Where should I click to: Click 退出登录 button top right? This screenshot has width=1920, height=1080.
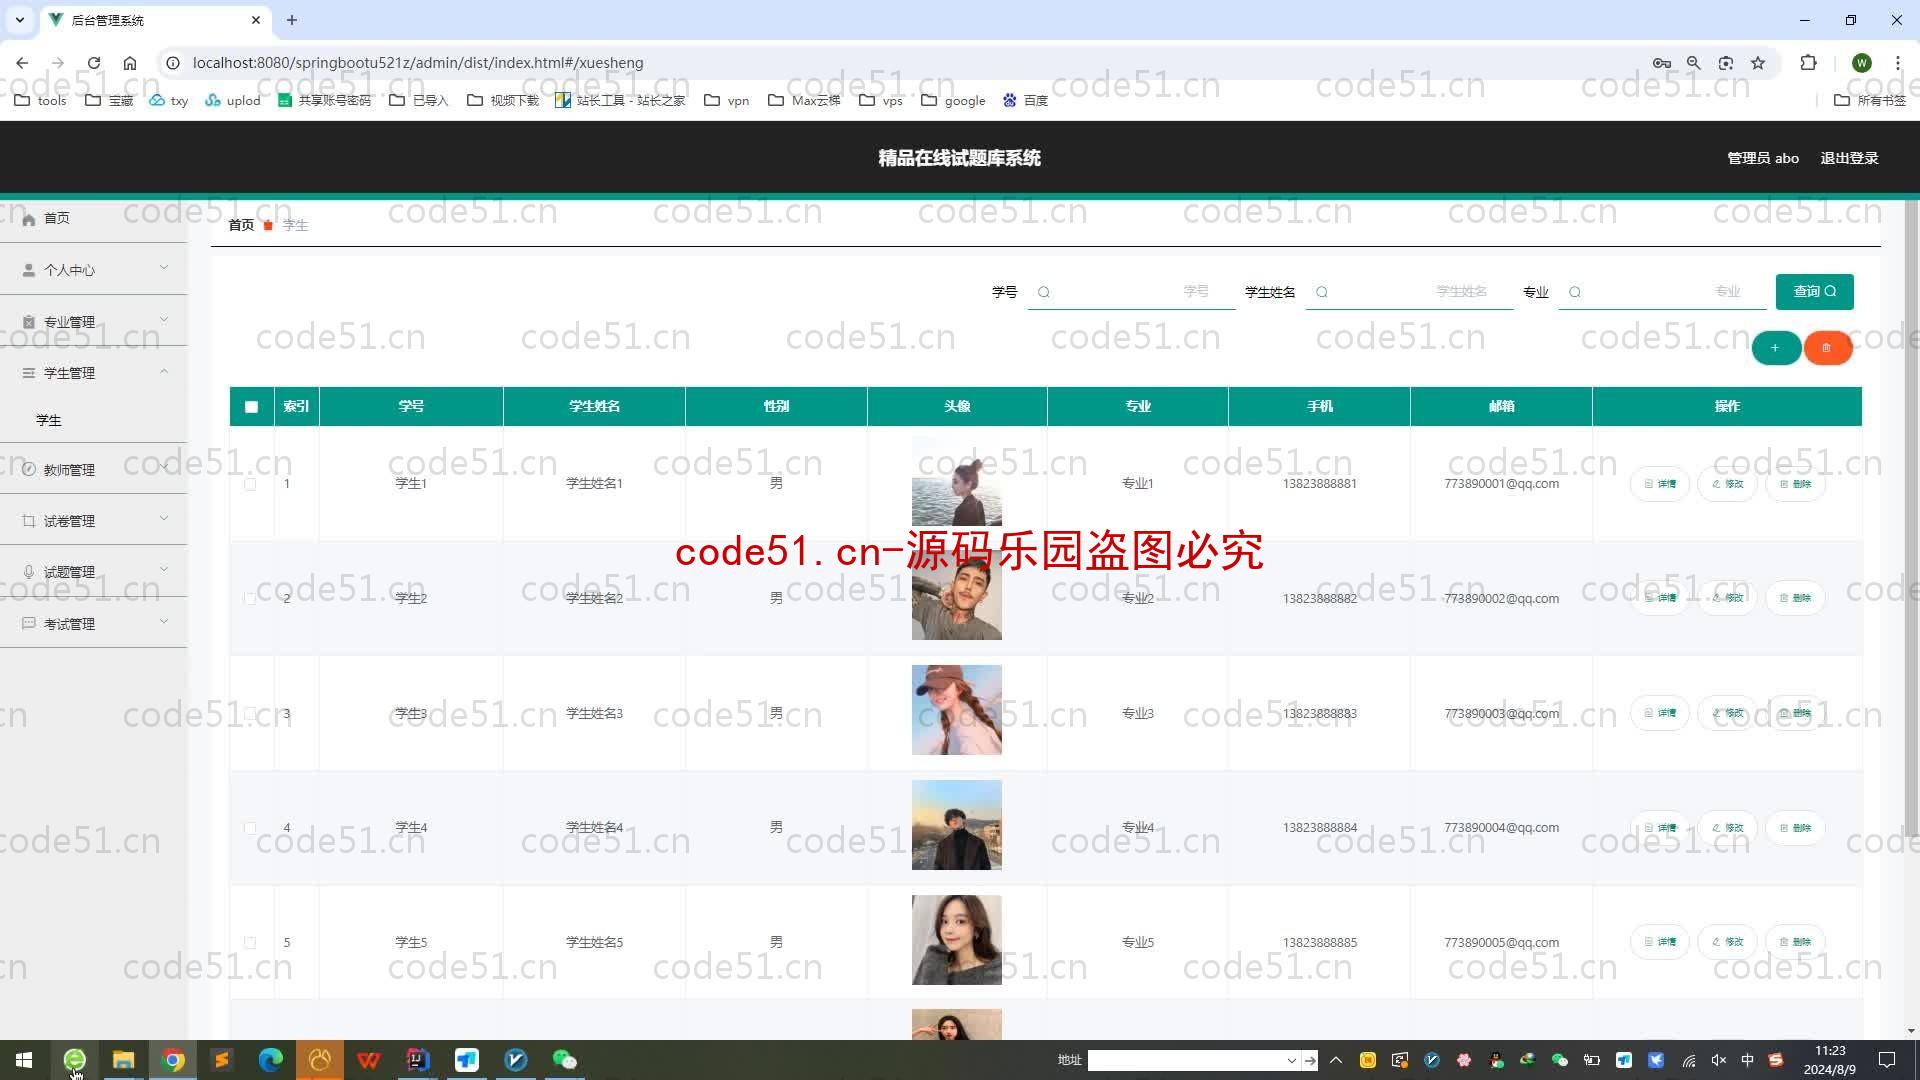point(1853,158)
